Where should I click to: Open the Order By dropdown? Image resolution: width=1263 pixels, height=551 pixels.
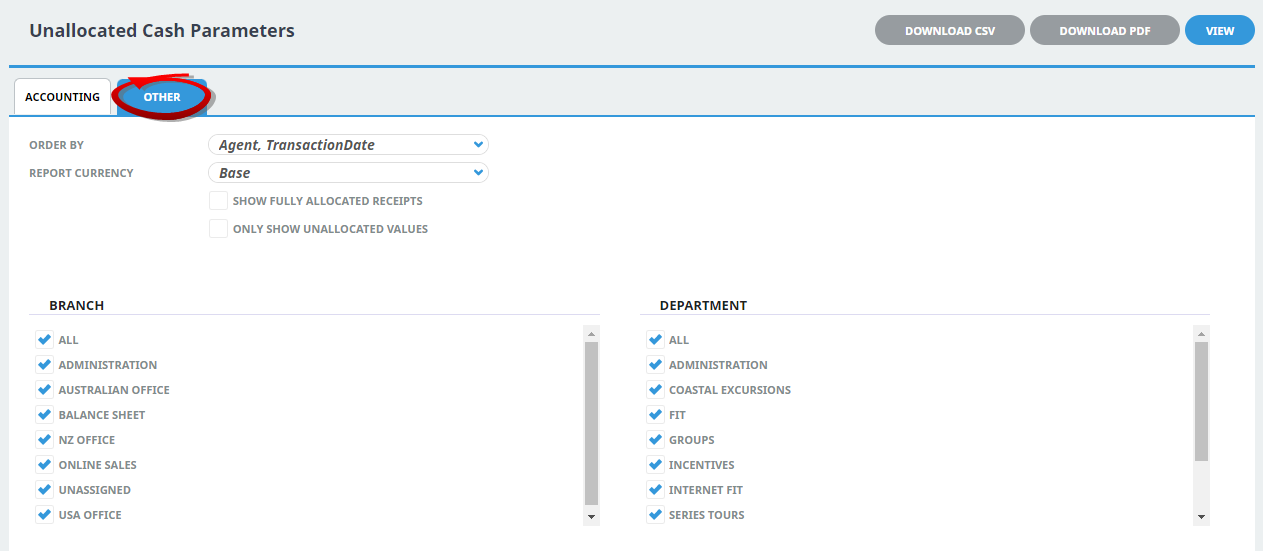click(348, 145)
